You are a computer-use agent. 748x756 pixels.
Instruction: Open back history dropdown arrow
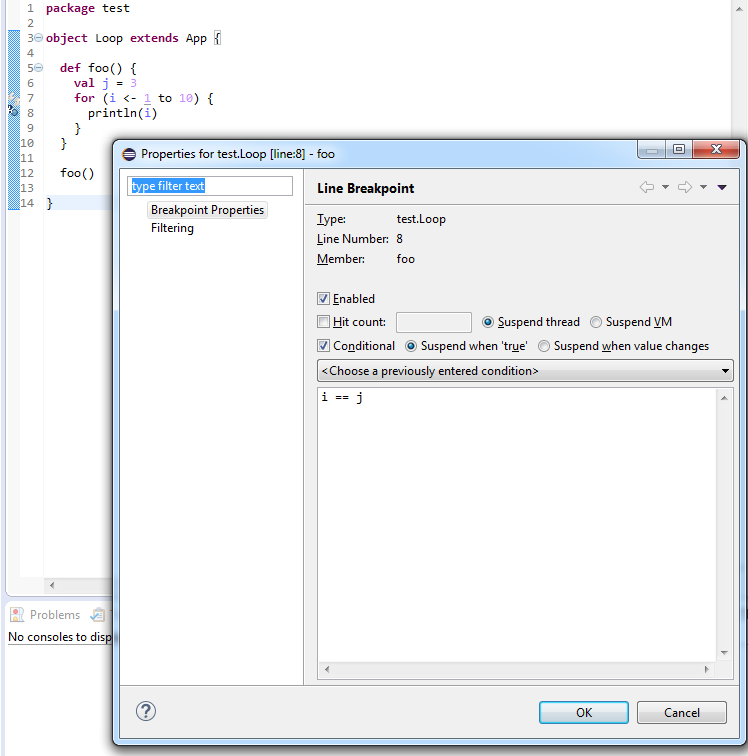[665, 187]
